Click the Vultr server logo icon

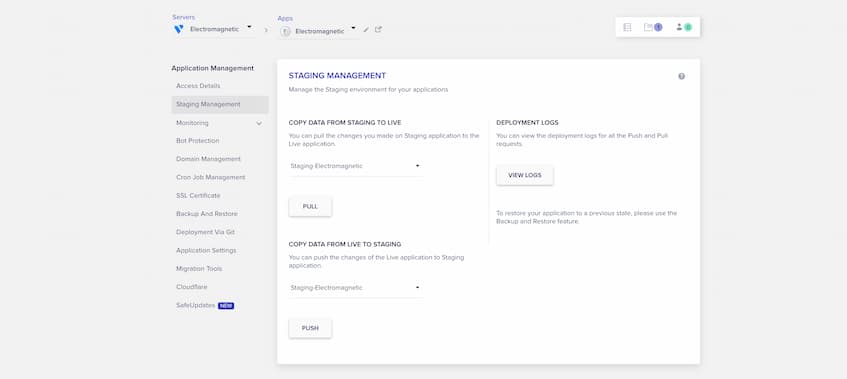(179, 30)
